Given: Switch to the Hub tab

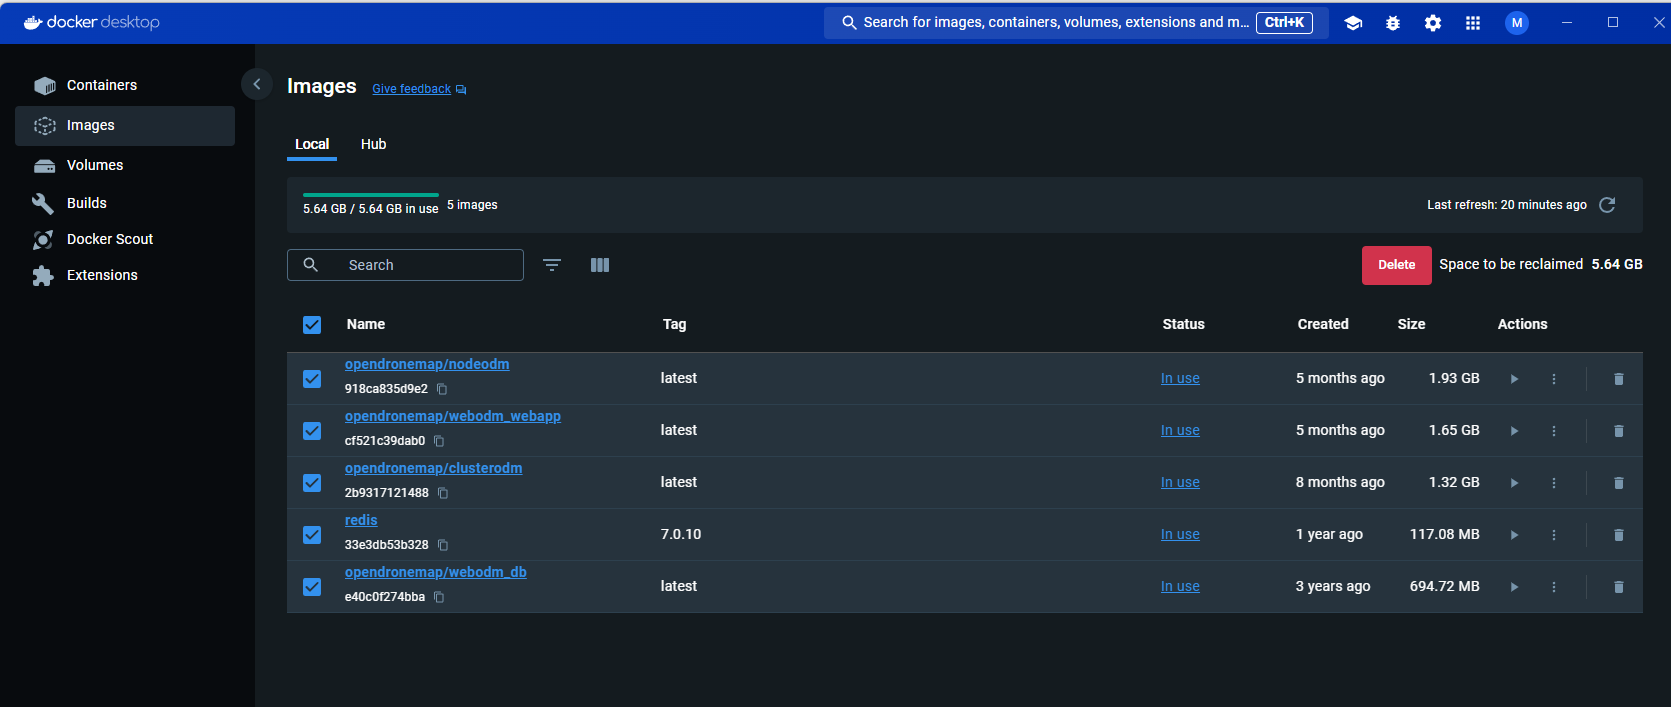Looking at the screenshot, I should click(x=373, y=144).
